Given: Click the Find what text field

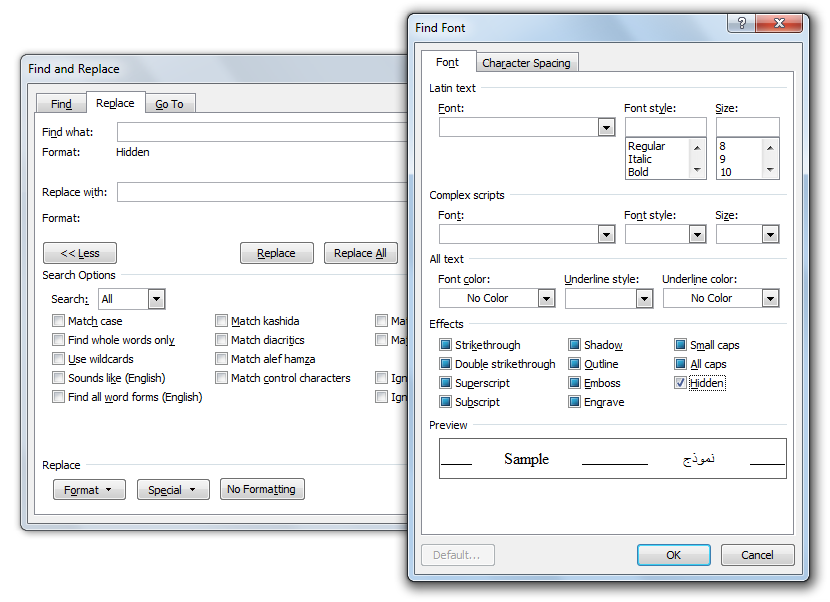Looking at the screenshot, I should click(262, 132).
